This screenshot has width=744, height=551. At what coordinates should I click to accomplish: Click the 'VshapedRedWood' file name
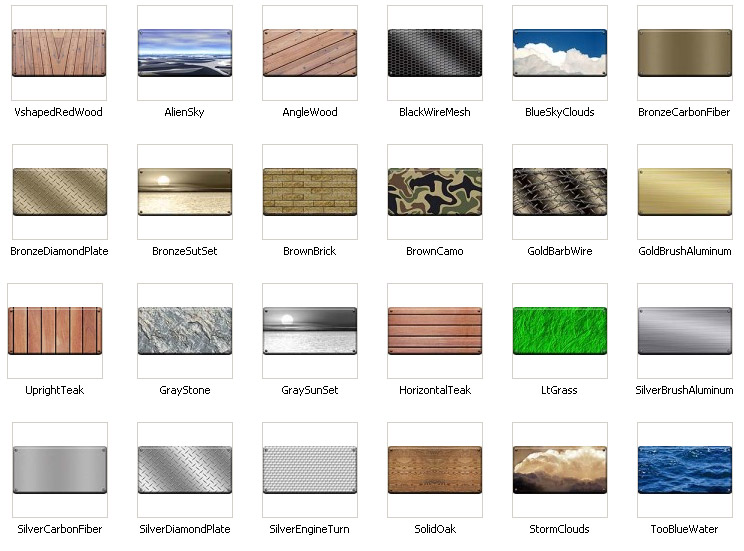click(x=58, y=112)
